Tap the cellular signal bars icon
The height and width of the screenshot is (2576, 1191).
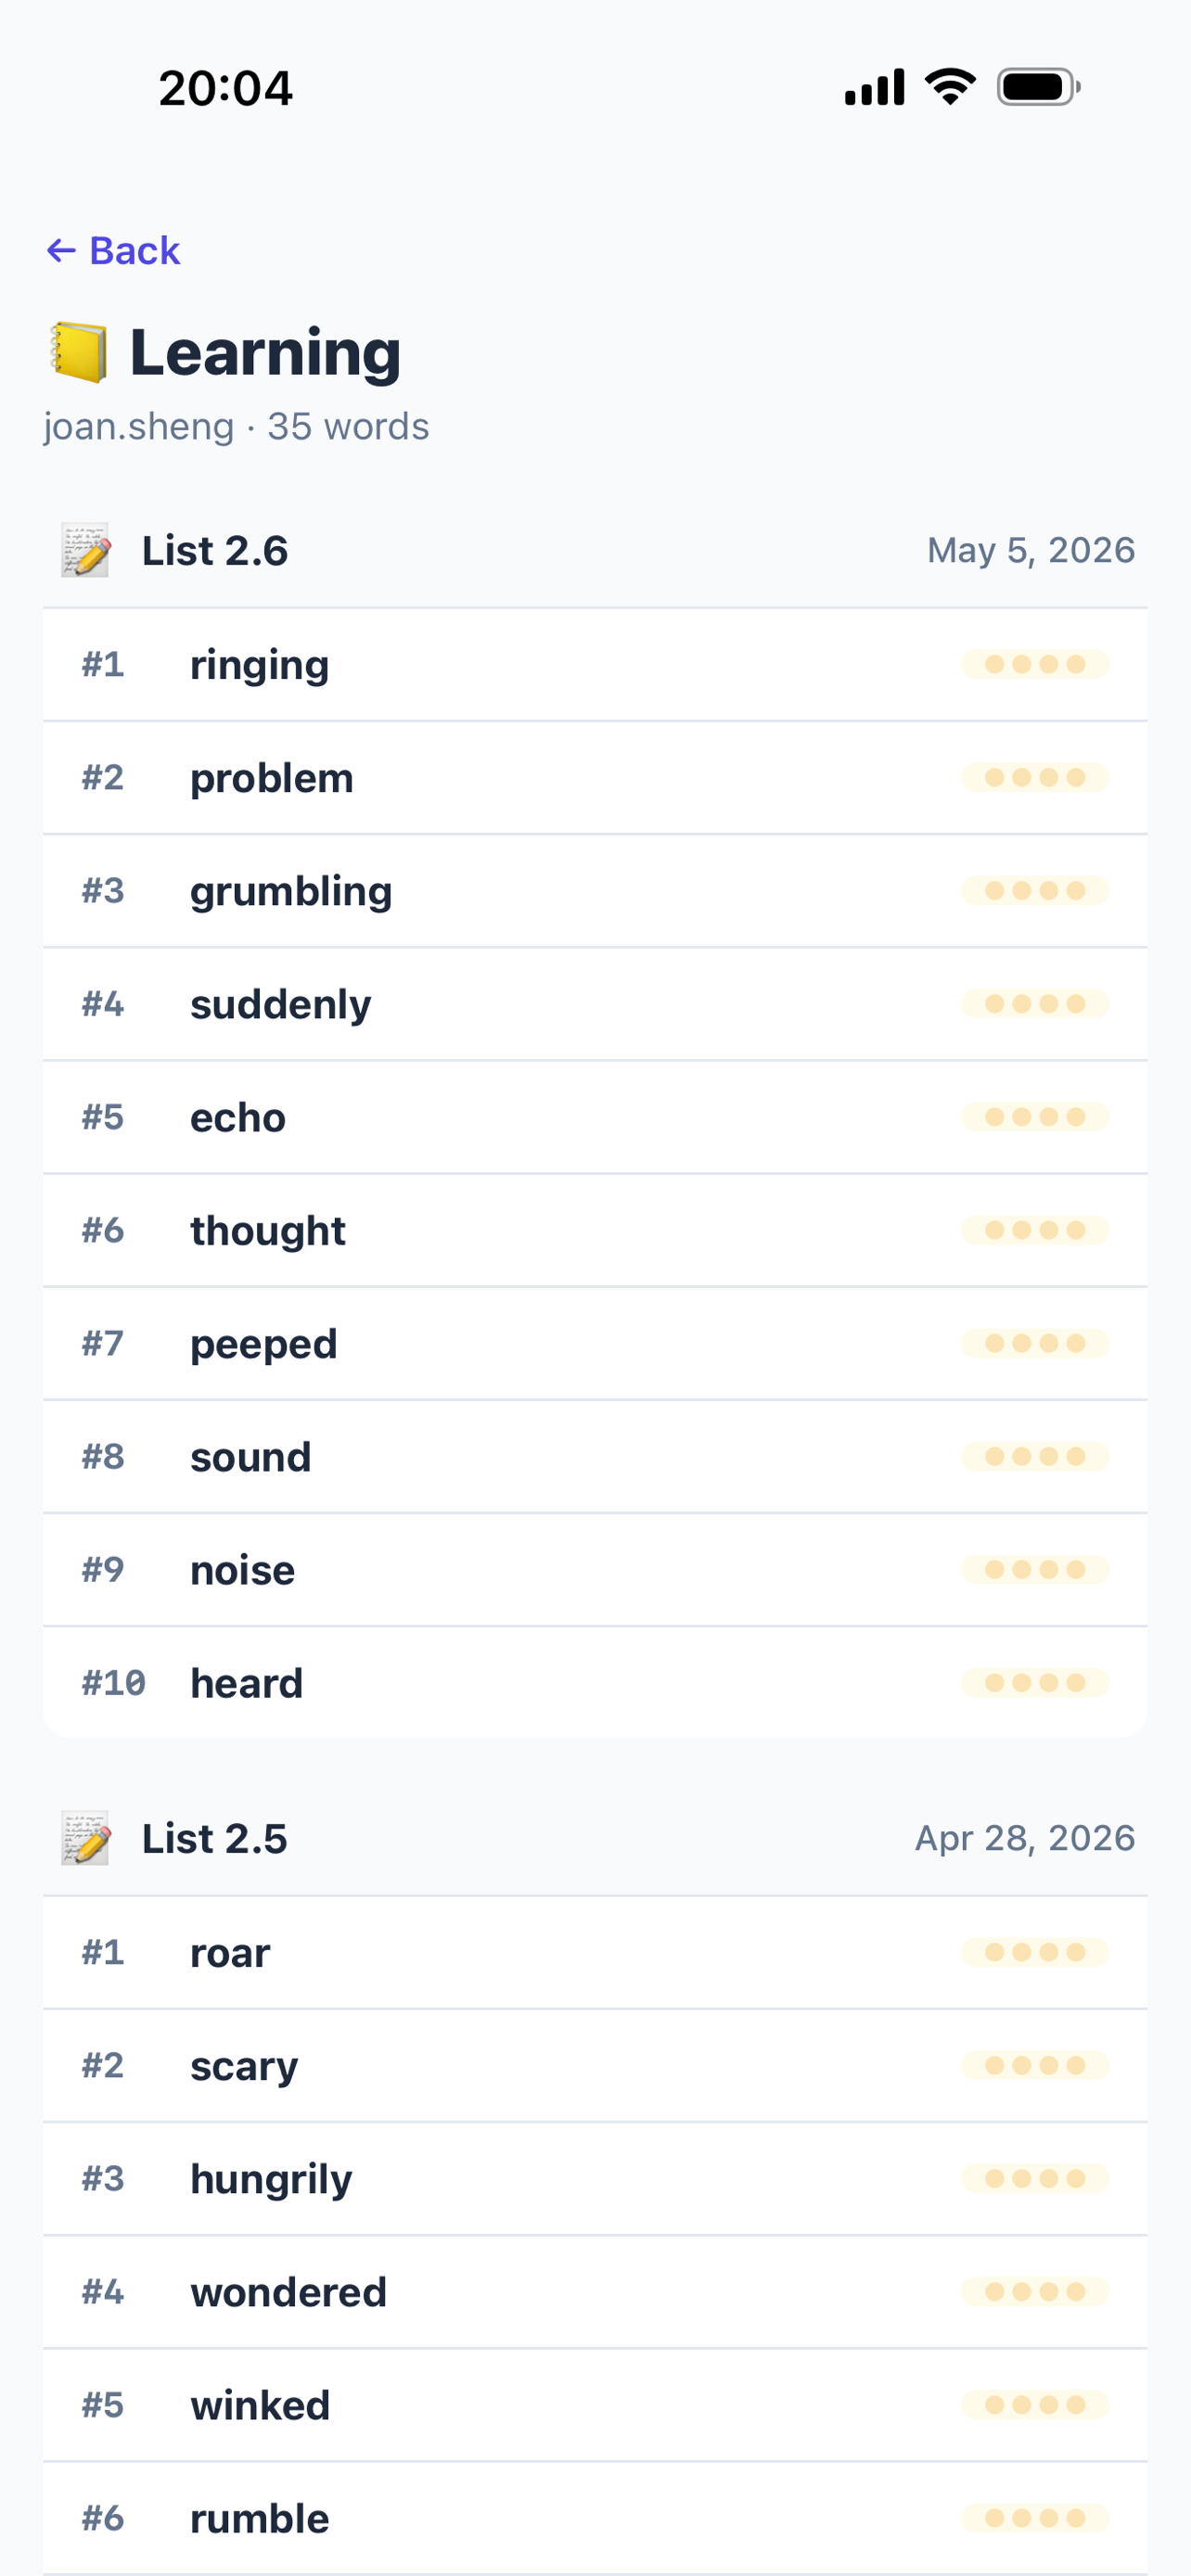click(x=875, y=87)
